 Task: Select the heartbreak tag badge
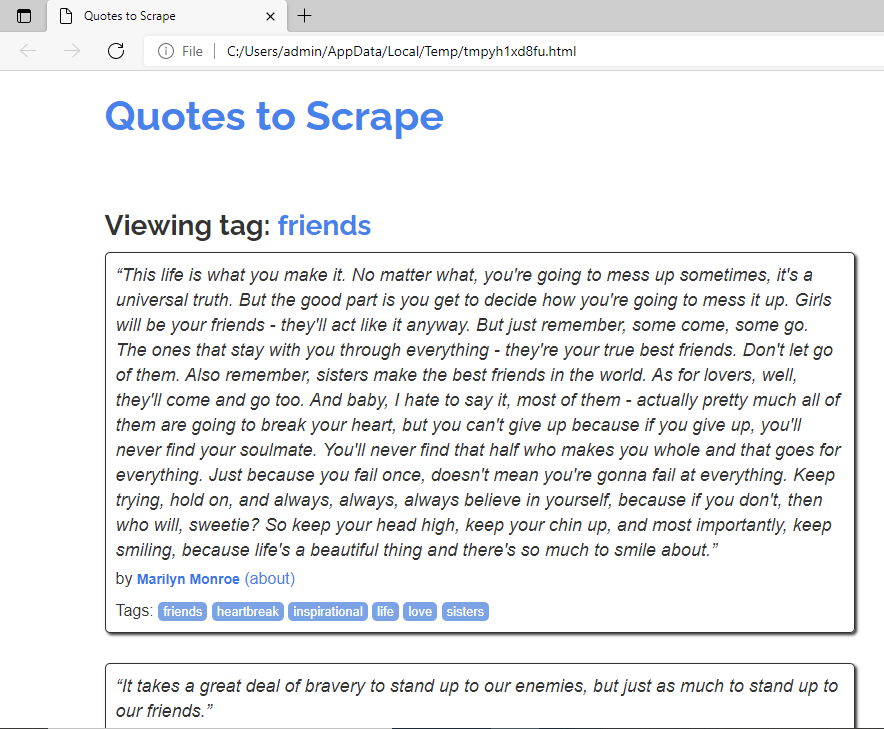(248, 611)
